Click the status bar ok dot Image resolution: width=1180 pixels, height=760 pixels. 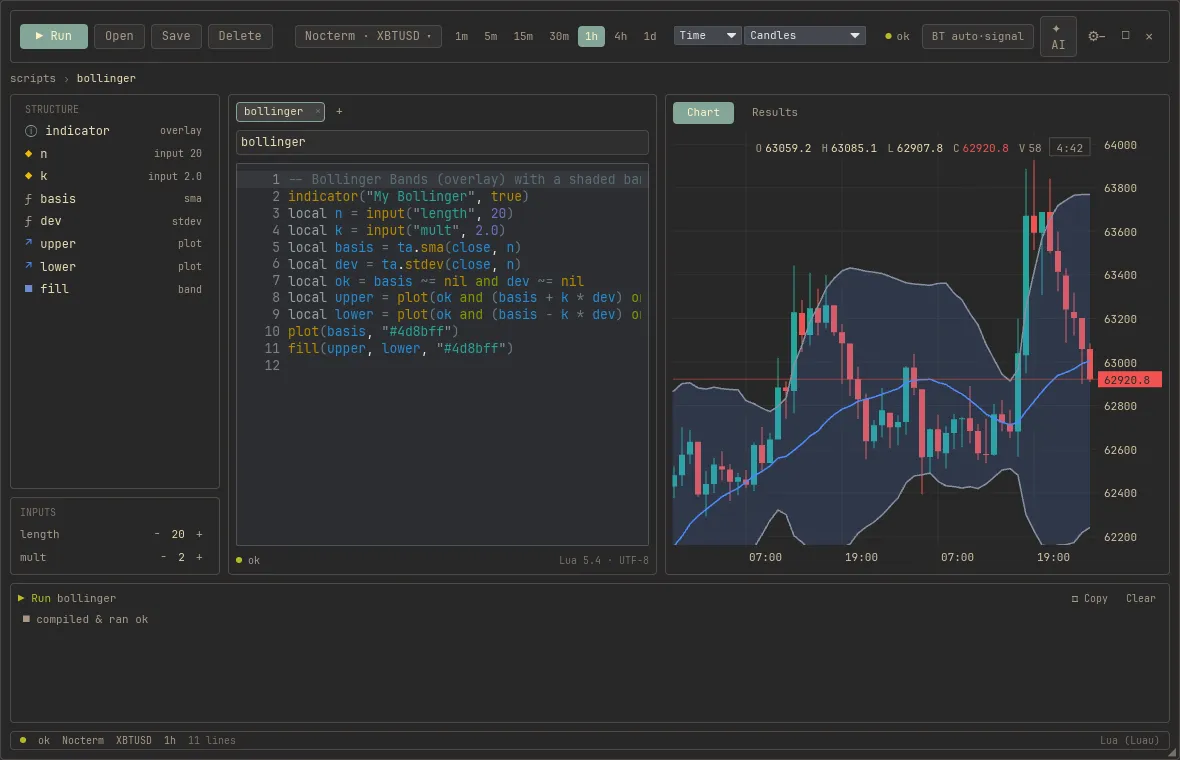tap(23, 740)
